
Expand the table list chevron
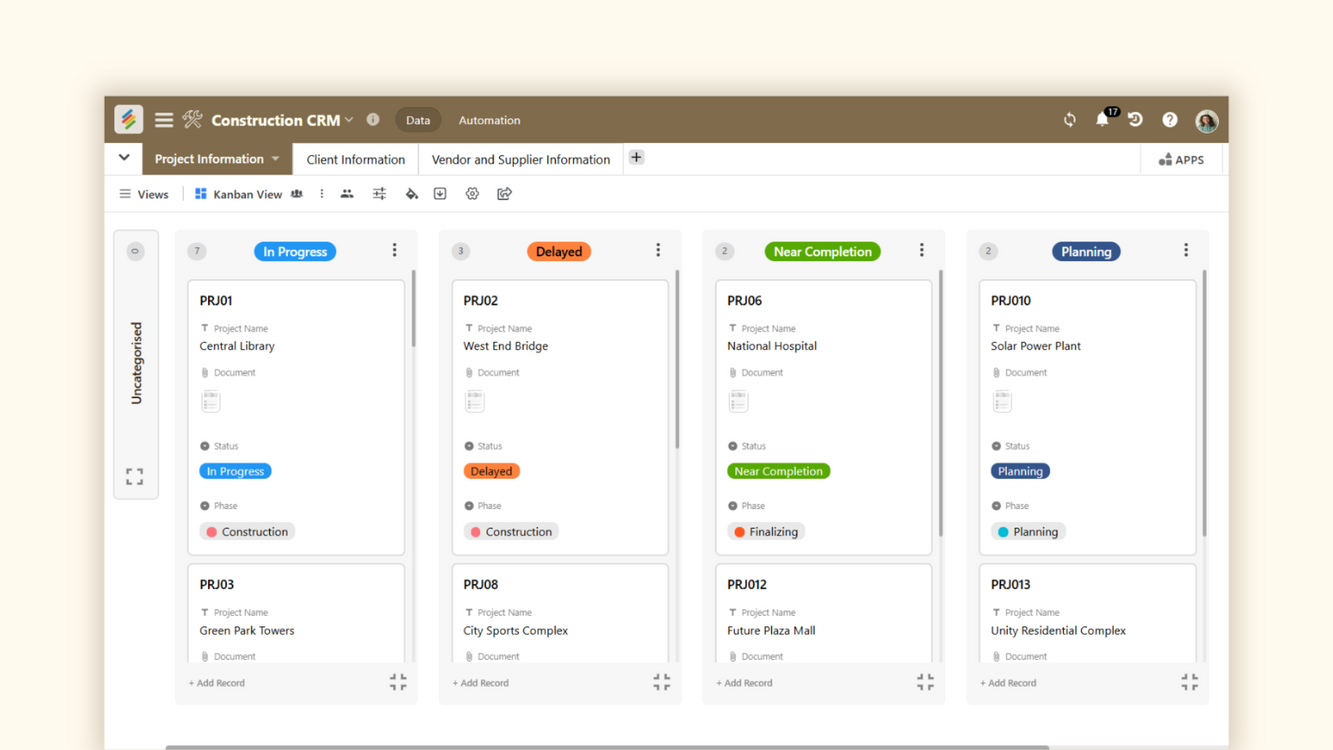click(124, 158)
